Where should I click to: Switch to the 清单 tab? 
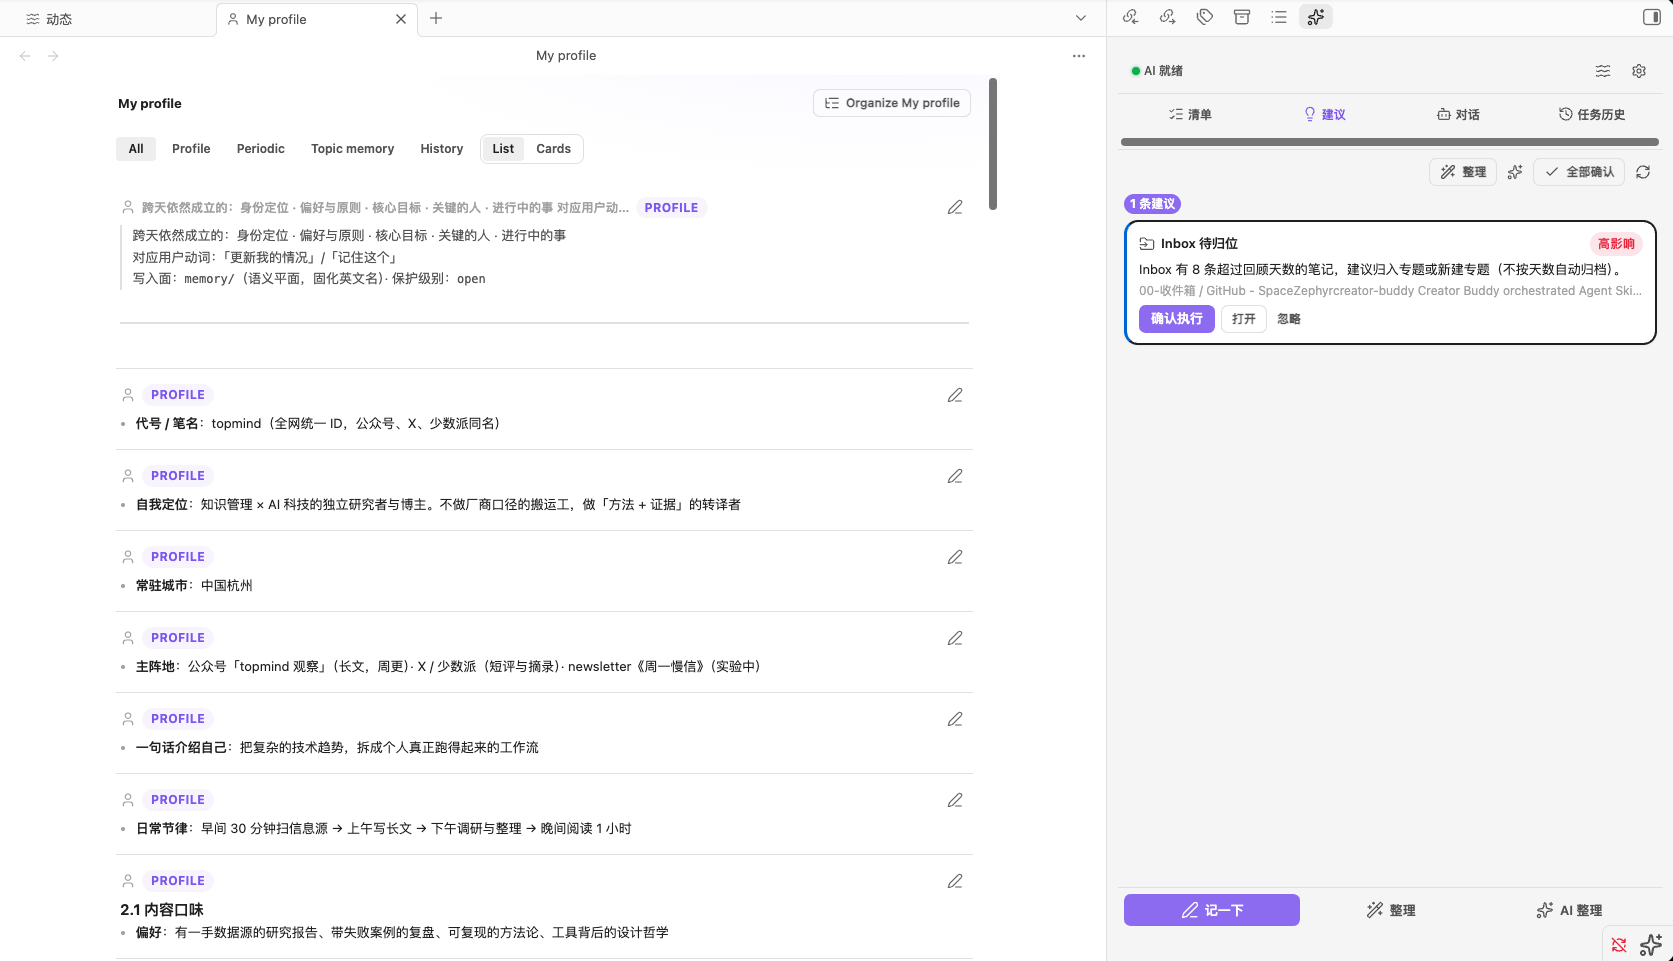pos(1190,115)
